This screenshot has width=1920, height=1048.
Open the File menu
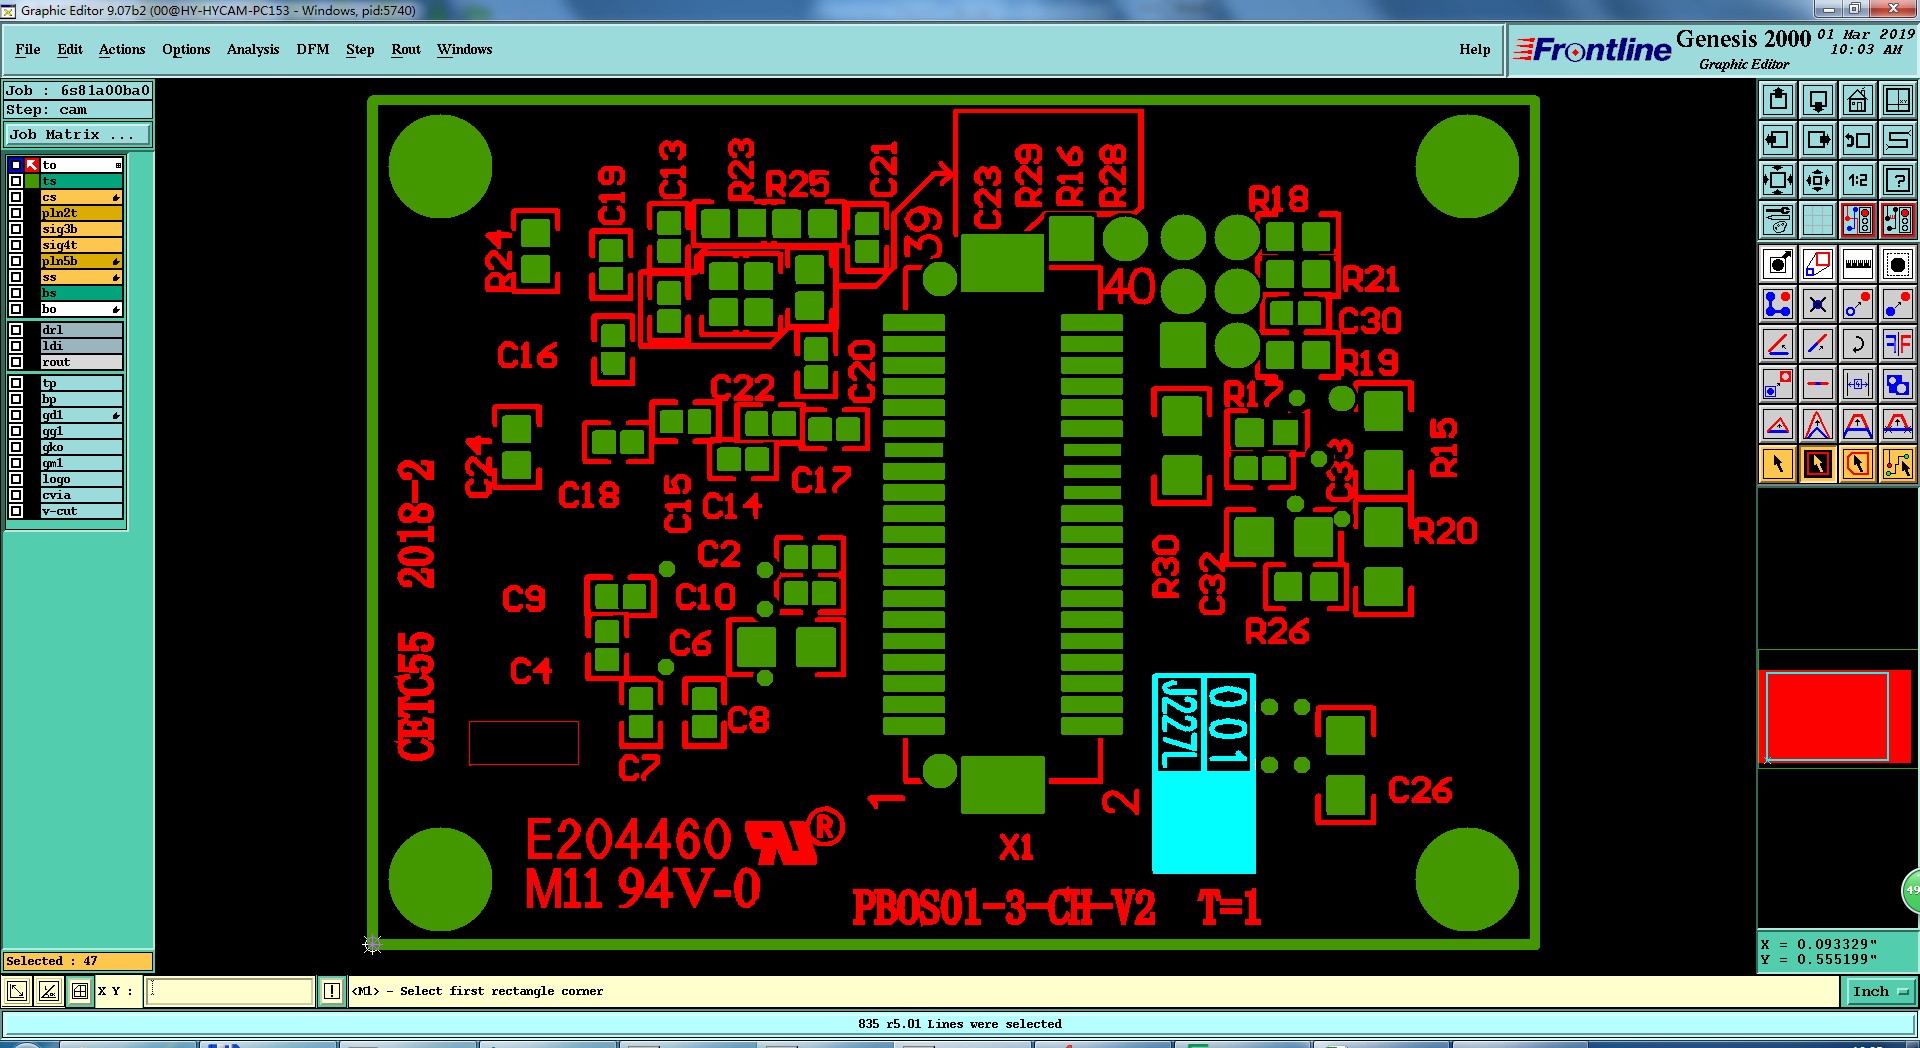28,49
